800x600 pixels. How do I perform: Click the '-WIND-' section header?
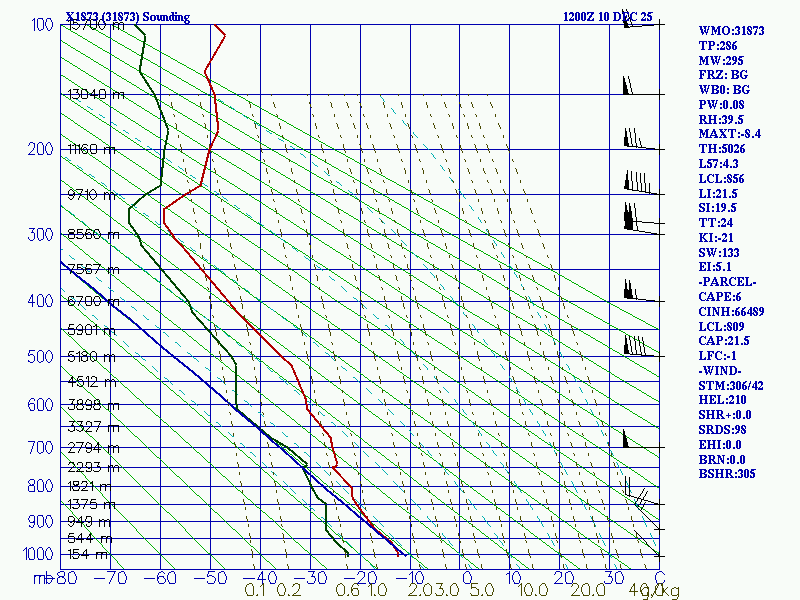coord(719,370)
